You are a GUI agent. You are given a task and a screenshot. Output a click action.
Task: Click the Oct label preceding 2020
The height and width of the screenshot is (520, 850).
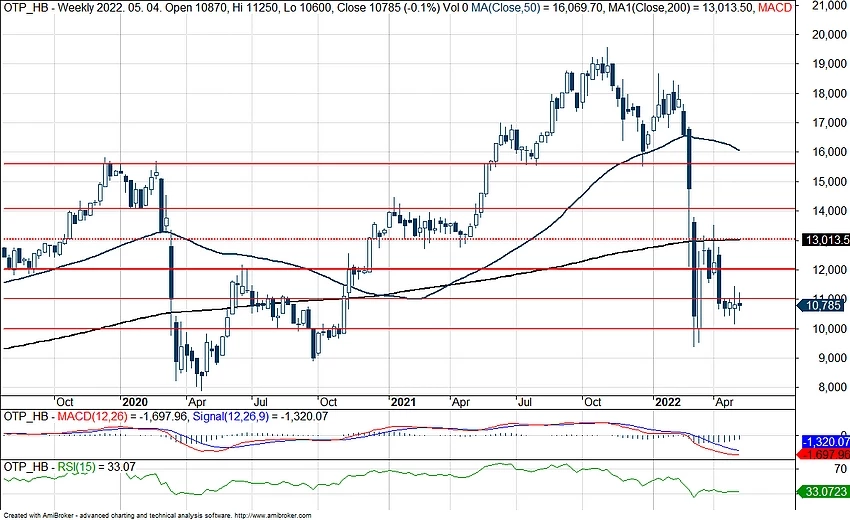coord(65,402)
